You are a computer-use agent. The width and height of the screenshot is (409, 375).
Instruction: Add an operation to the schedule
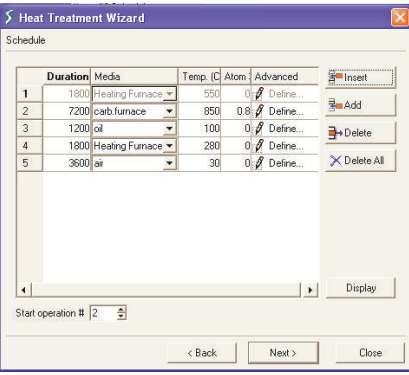point(360,105)
